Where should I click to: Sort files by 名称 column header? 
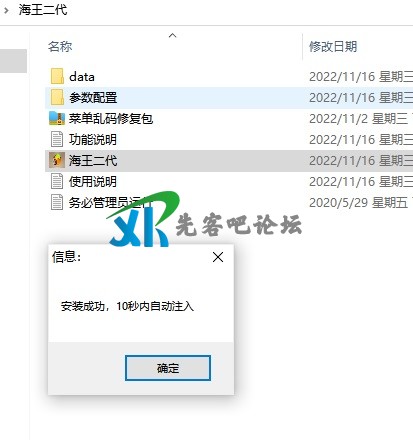point(60,47)
